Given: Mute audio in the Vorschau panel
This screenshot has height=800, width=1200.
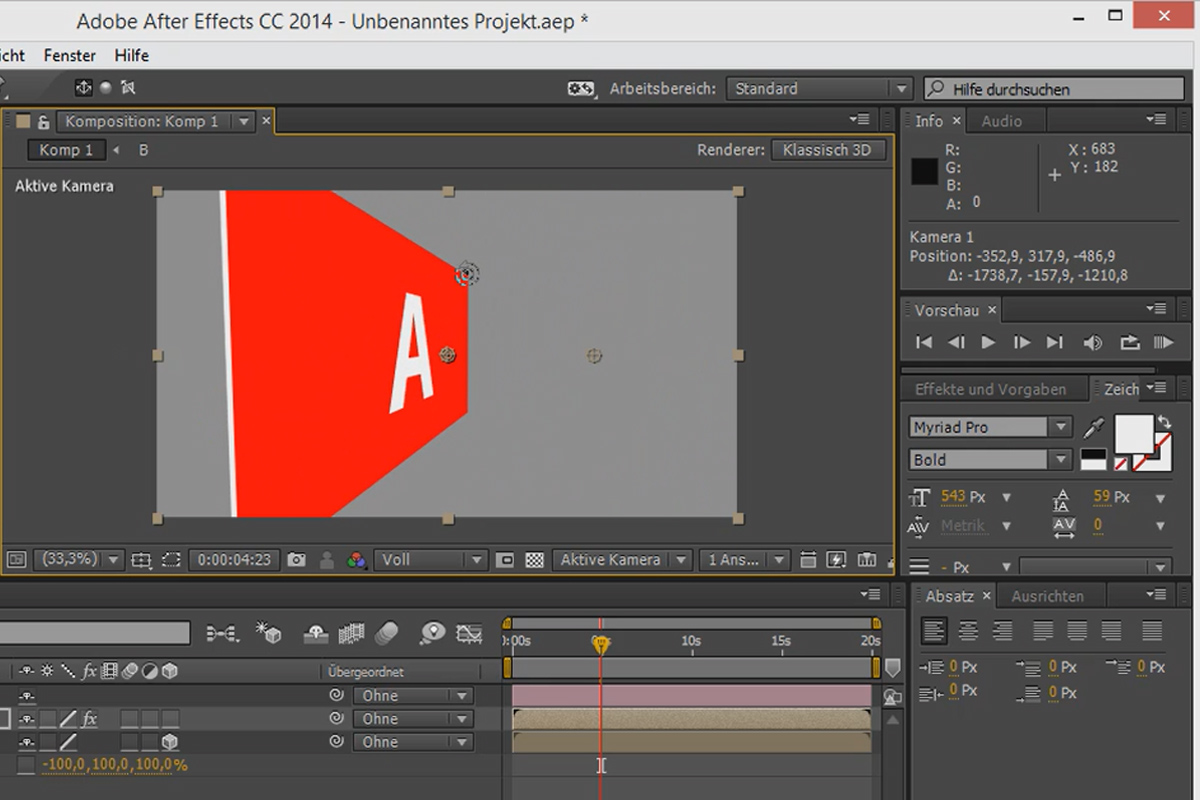Looking at the screenshot, I should 1092,342.
